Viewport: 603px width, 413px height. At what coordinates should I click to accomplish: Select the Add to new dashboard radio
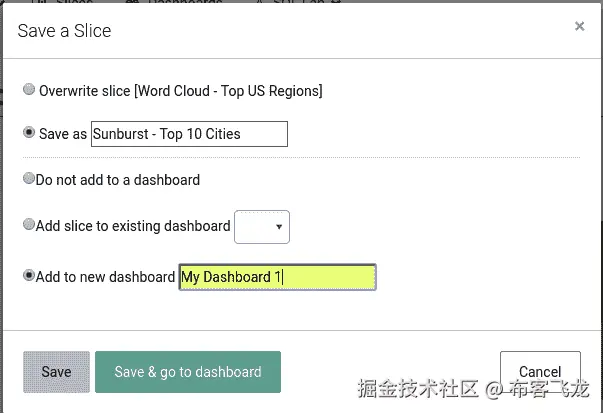coord(28,276)
